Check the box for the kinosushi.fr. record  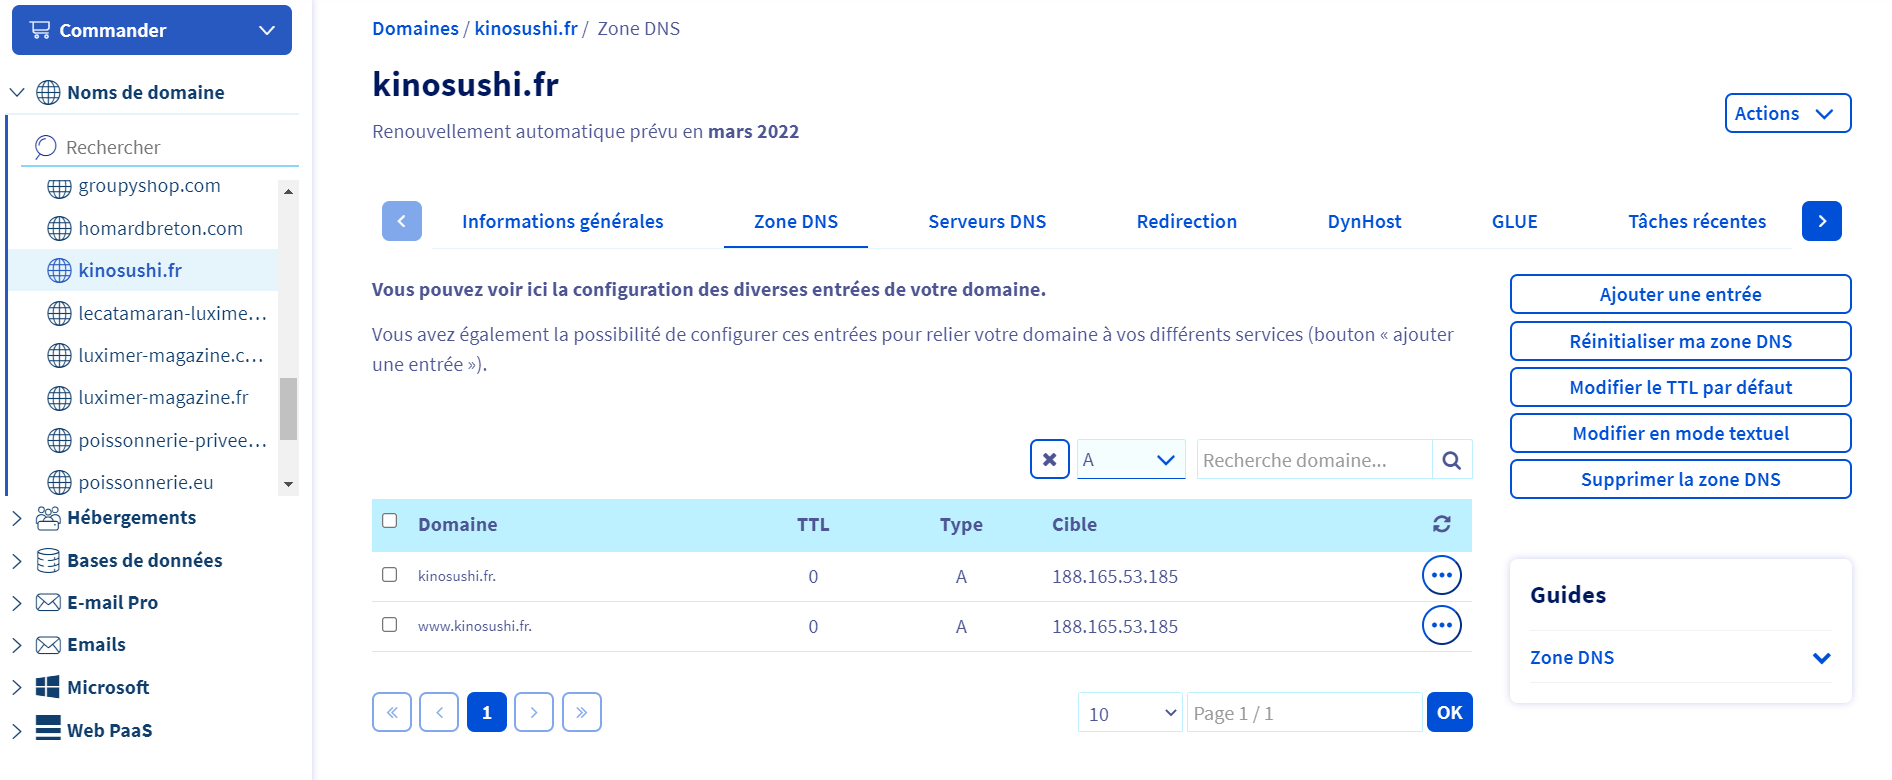coord(390,575)
